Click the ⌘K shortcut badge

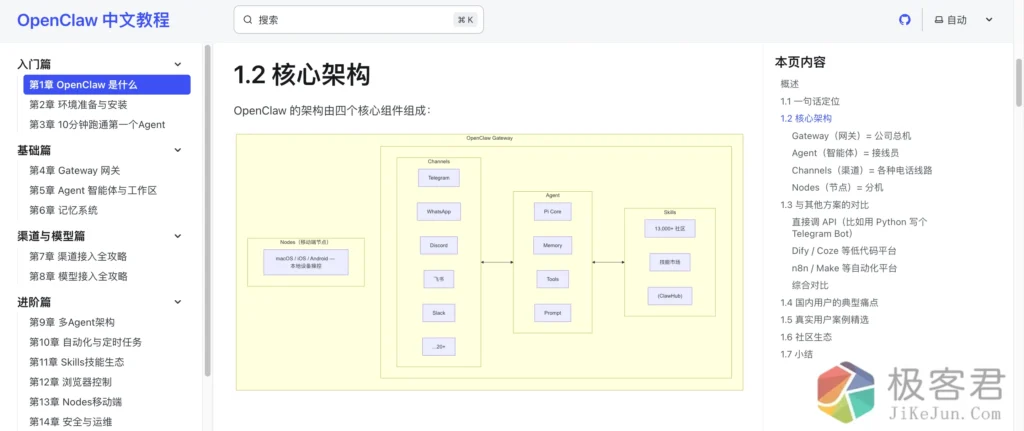pyautogui.click(x=466, y=20)
